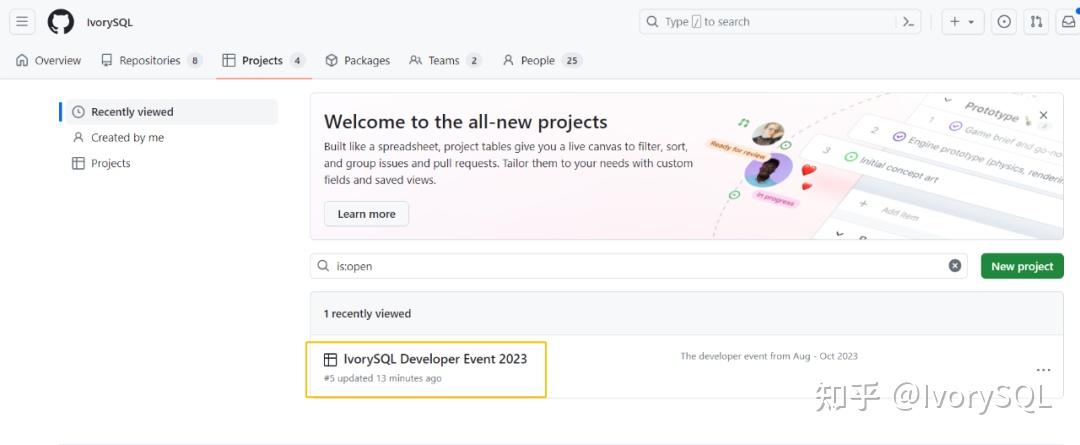
Task: Dismiss the welcome projects banner
Action: coord(1043,115)
